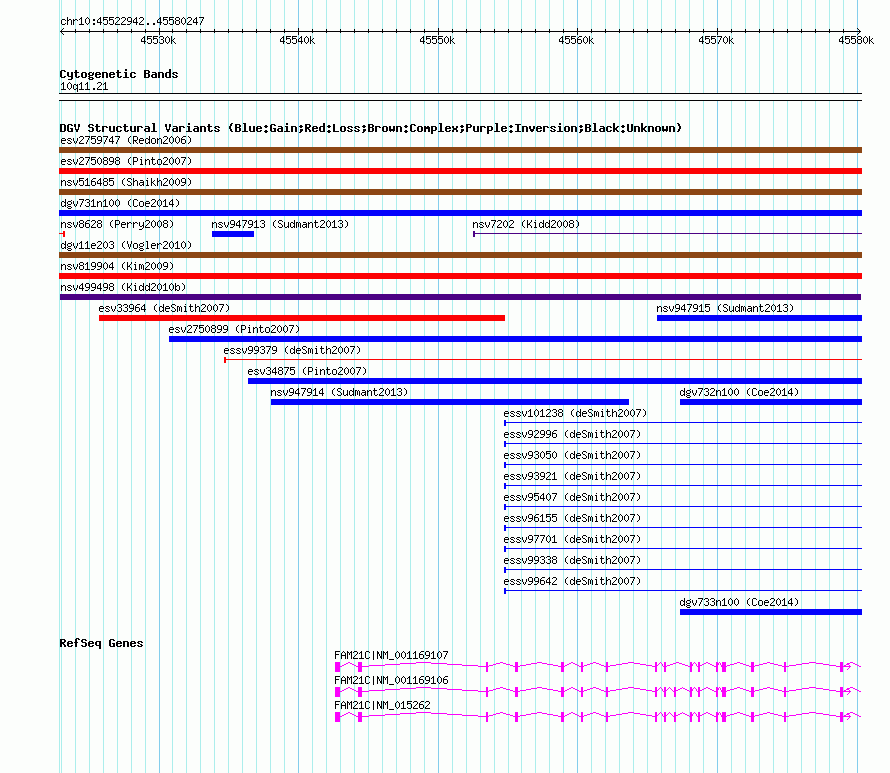Select the essv99379 (deSmith2007) label

(292, 350)
